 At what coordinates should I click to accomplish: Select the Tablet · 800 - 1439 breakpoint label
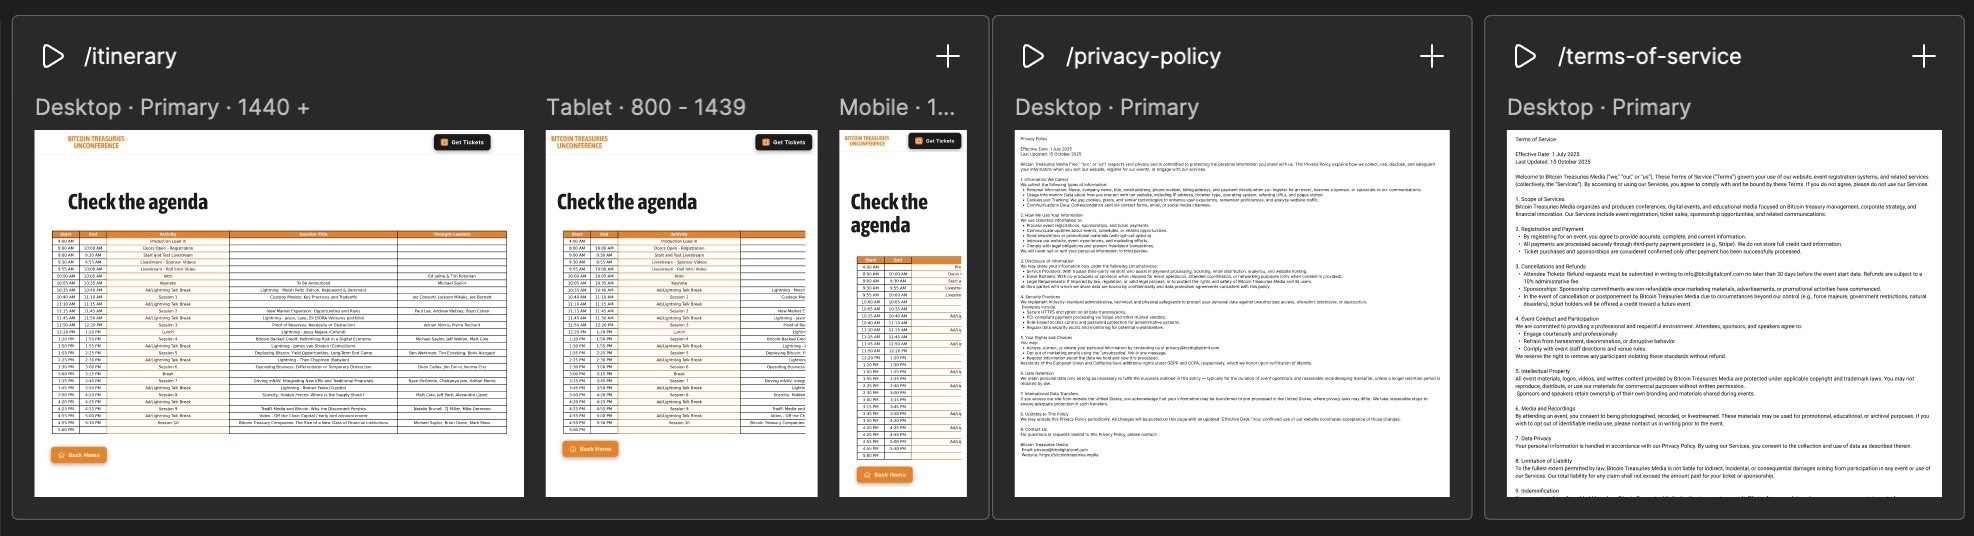click(x=646, y=107)
